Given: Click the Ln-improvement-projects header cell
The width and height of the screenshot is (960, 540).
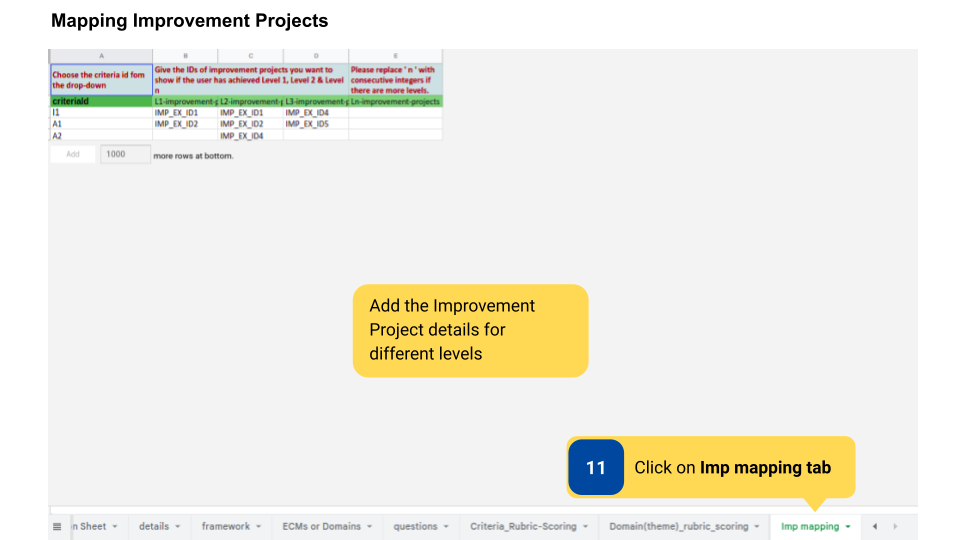Looking at the screenshot, I should pos(395,101).
